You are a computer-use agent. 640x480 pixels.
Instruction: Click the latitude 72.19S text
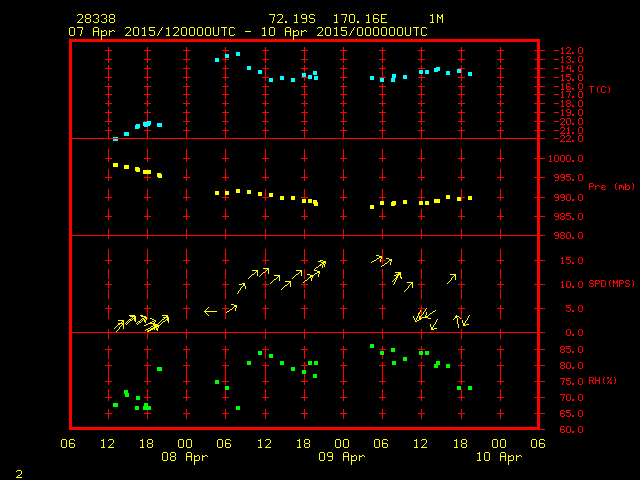click(292, 19)
